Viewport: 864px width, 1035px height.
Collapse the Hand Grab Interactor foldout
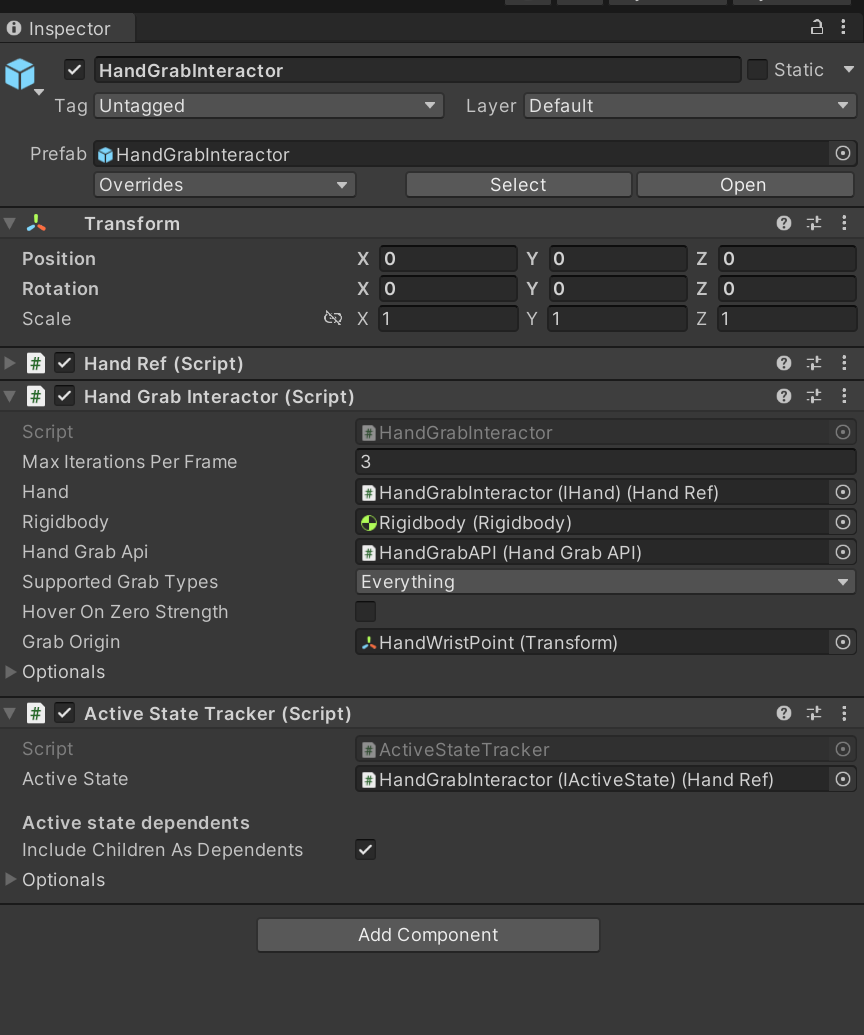tap(10, 396)
